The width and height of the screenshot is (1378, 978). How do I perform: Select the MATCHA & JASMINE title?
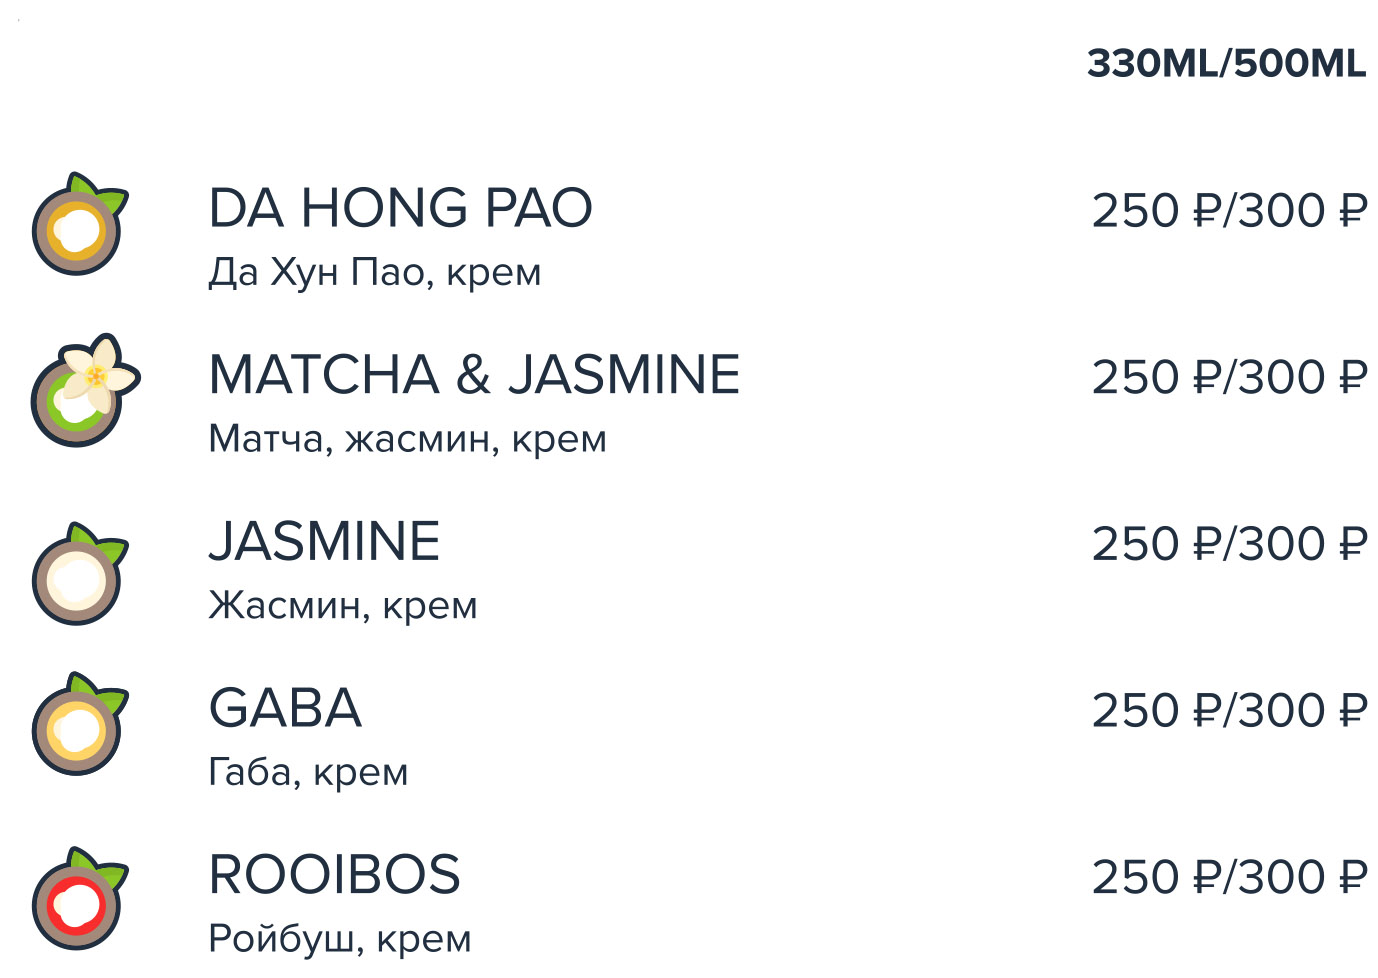(474, 375)
